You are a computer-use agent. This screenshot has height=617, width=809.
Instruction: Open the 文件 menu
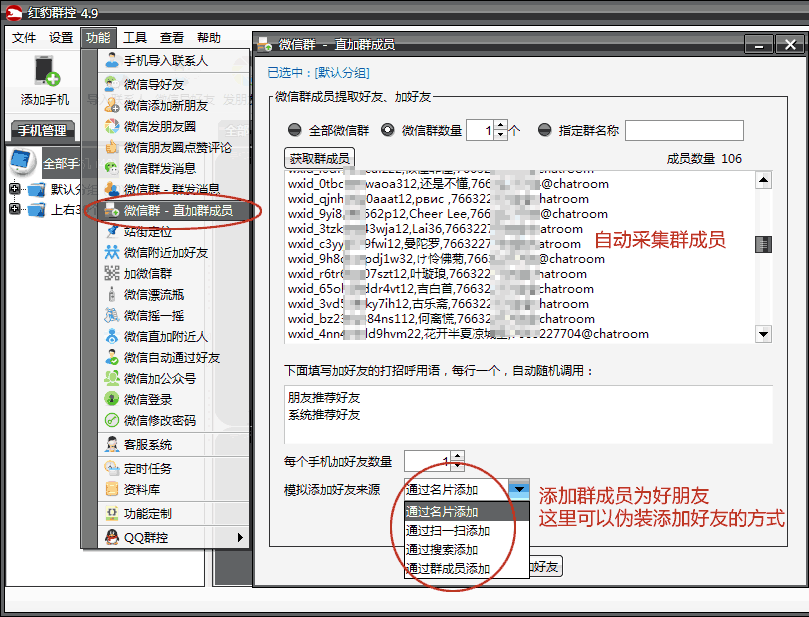click(x=24, y=38)
